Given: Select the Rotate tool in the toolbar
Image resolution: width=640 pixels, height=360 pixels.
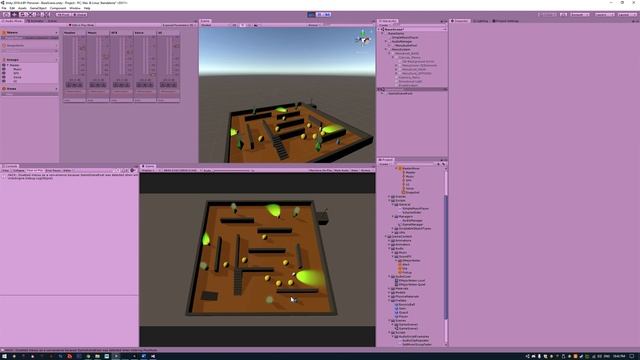Looking at the screenshot, I should click(22, 14).
